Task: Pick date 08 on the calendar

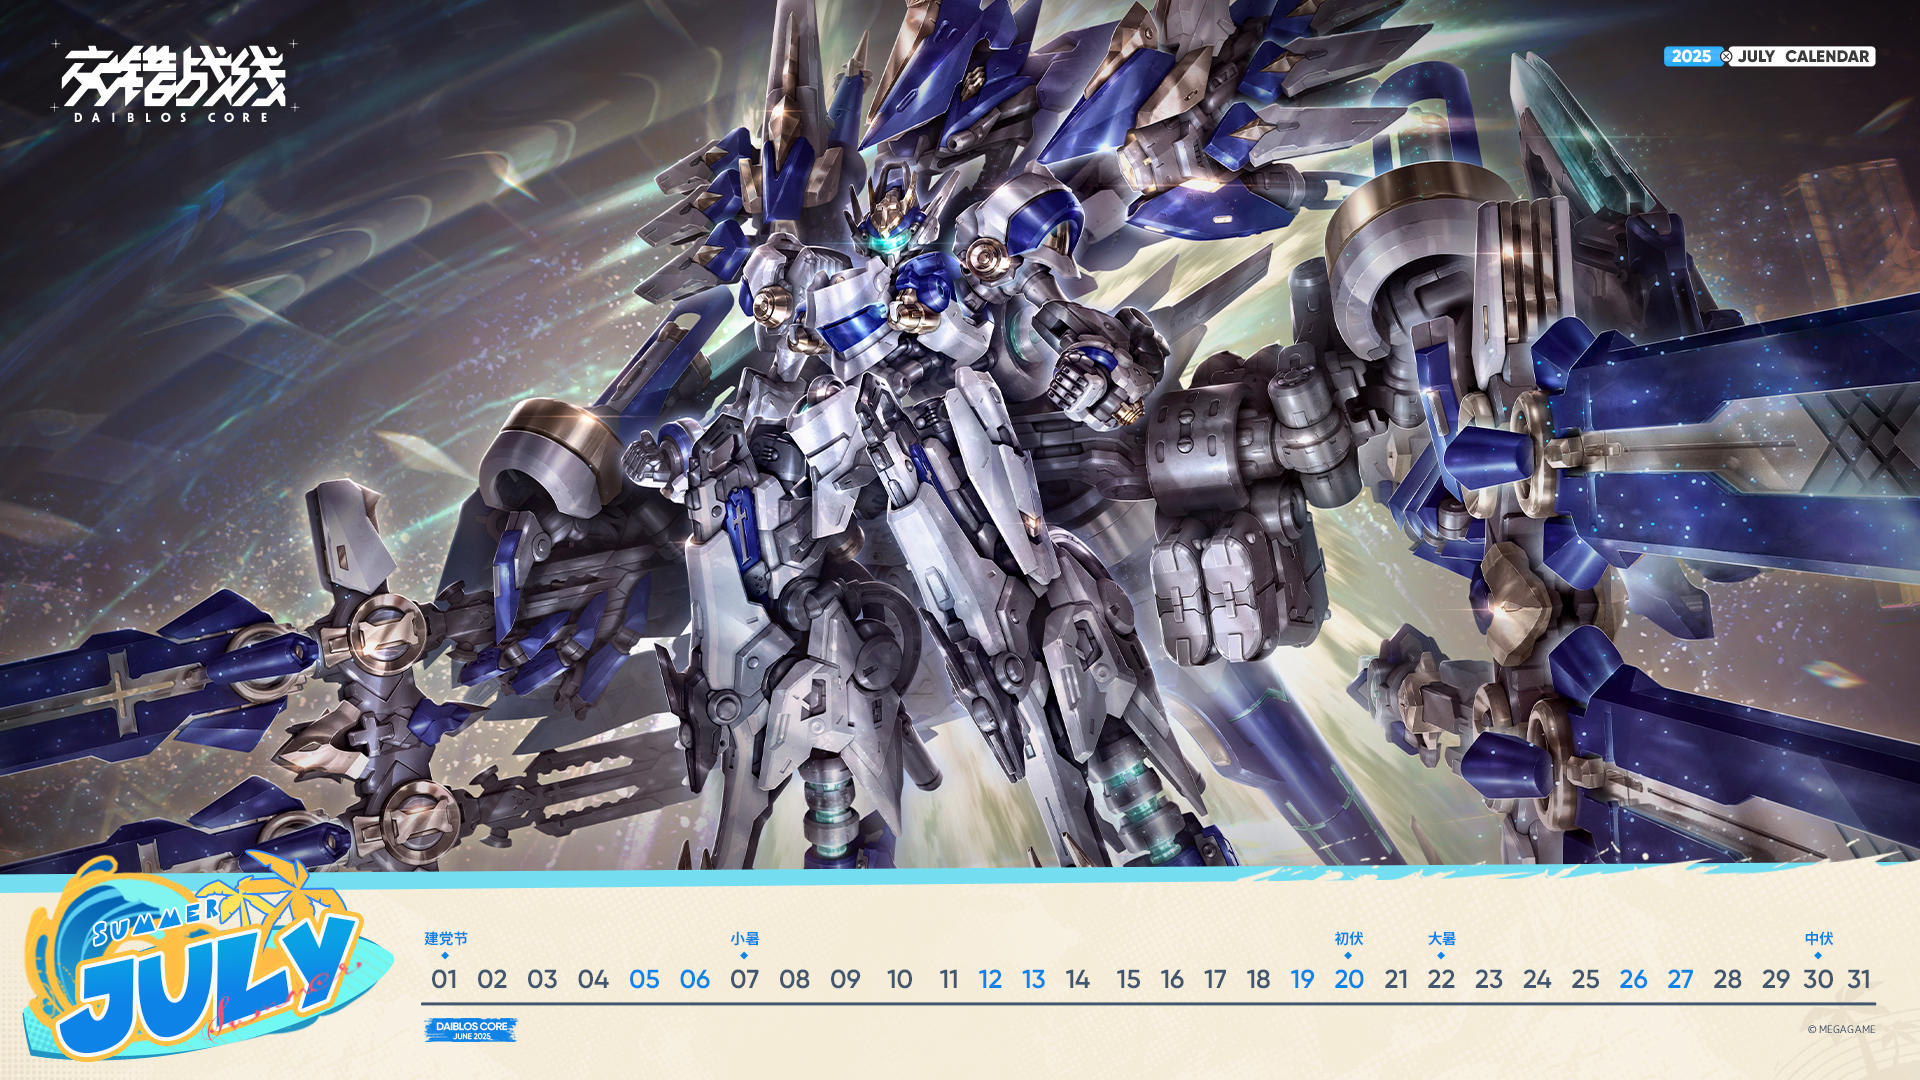Action: click(x=795, y=979)
